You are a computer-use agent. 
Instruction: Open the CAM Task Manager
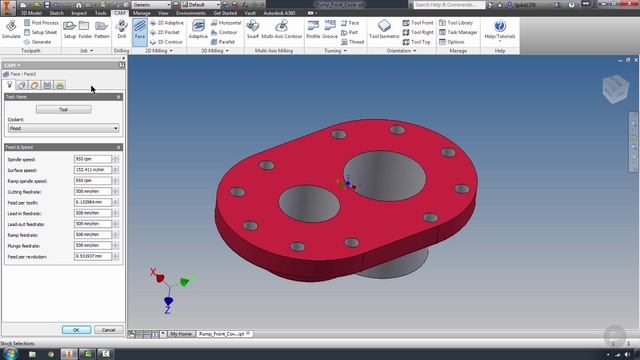click(458, 32)
